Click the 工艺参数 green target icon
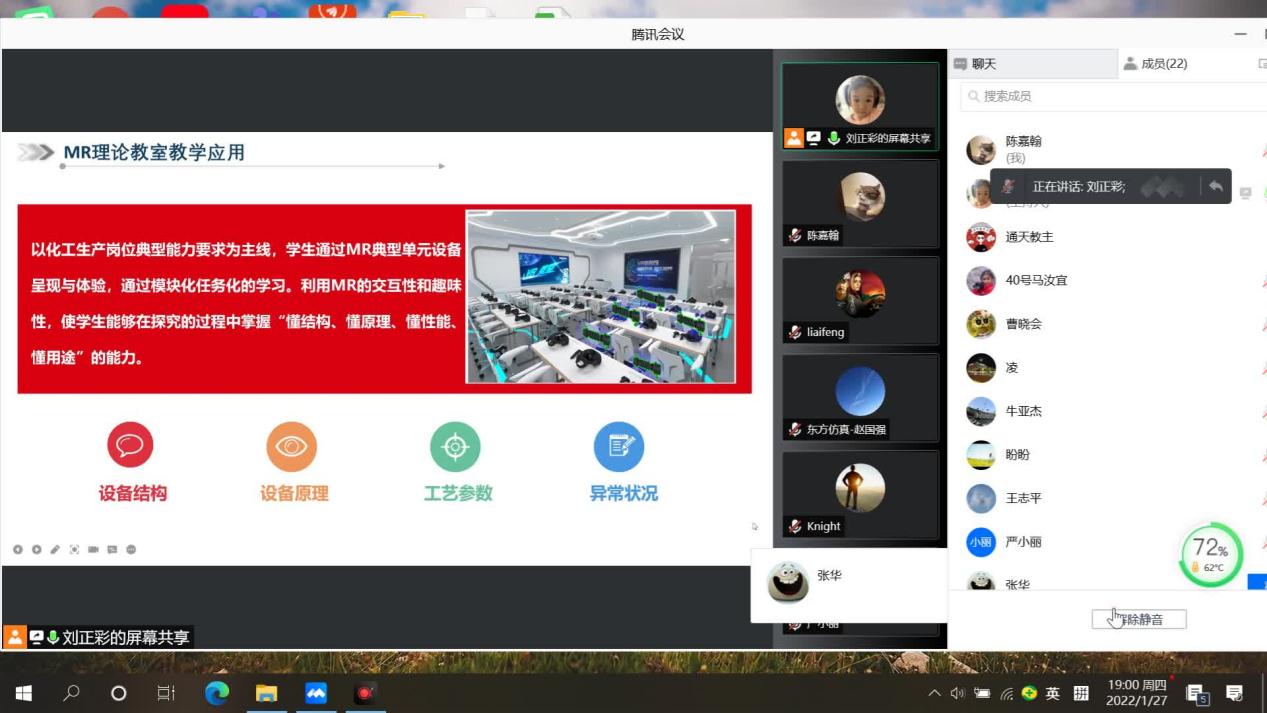The width and height of the screenshot is (1267, 713). point(455,446)
